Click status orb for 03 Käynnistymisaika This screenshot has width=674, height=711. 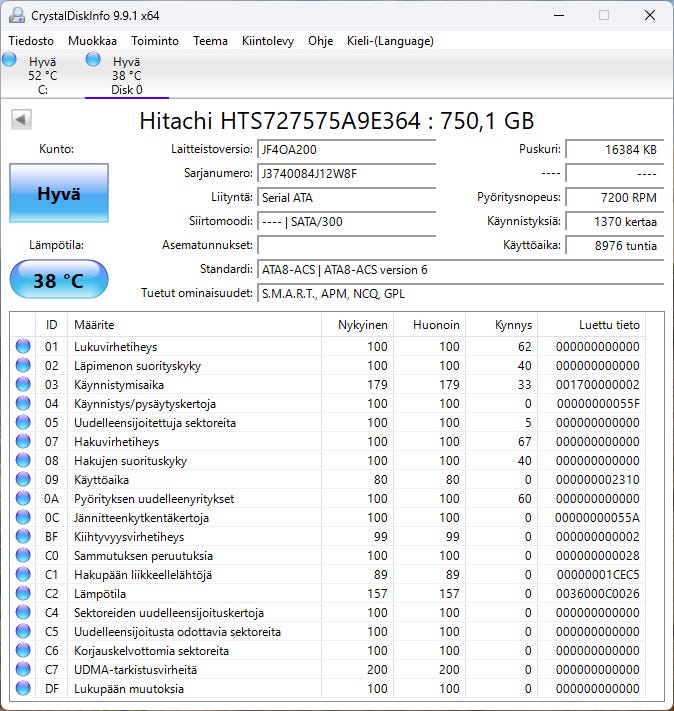click(23, 384)
